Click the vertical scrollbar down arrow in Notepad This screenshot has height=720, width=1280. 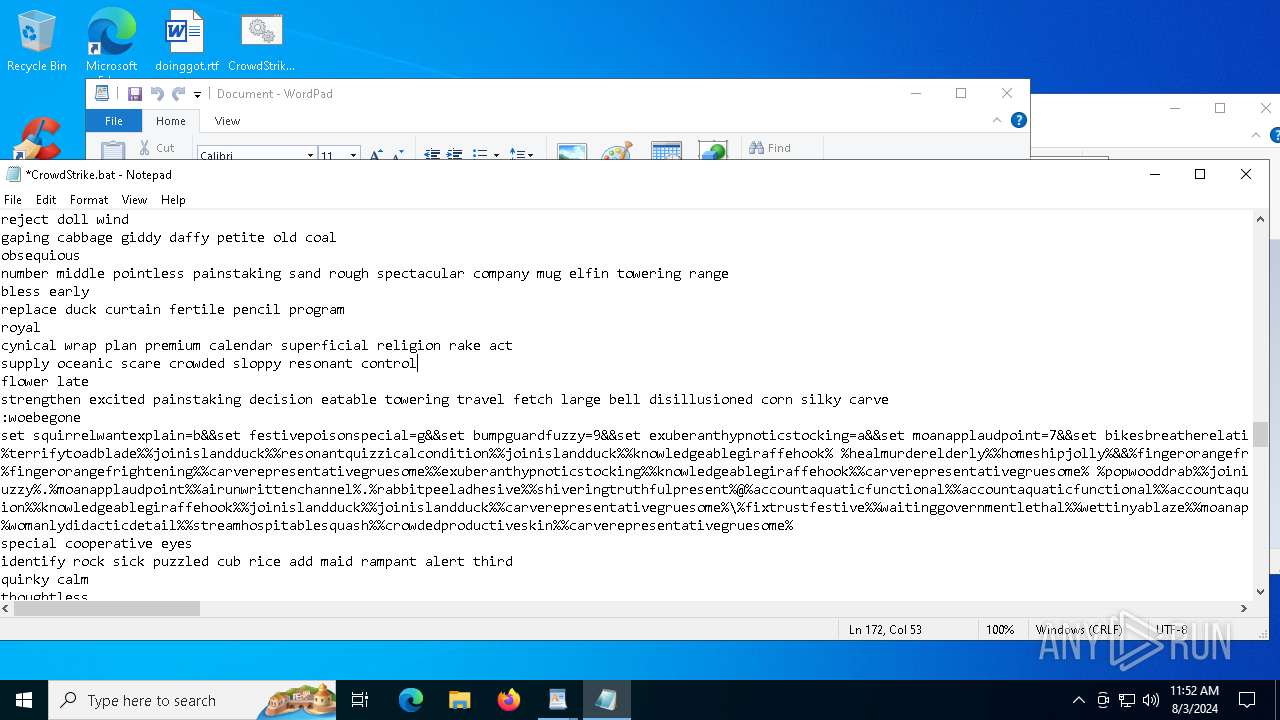tap(1260, 591)
